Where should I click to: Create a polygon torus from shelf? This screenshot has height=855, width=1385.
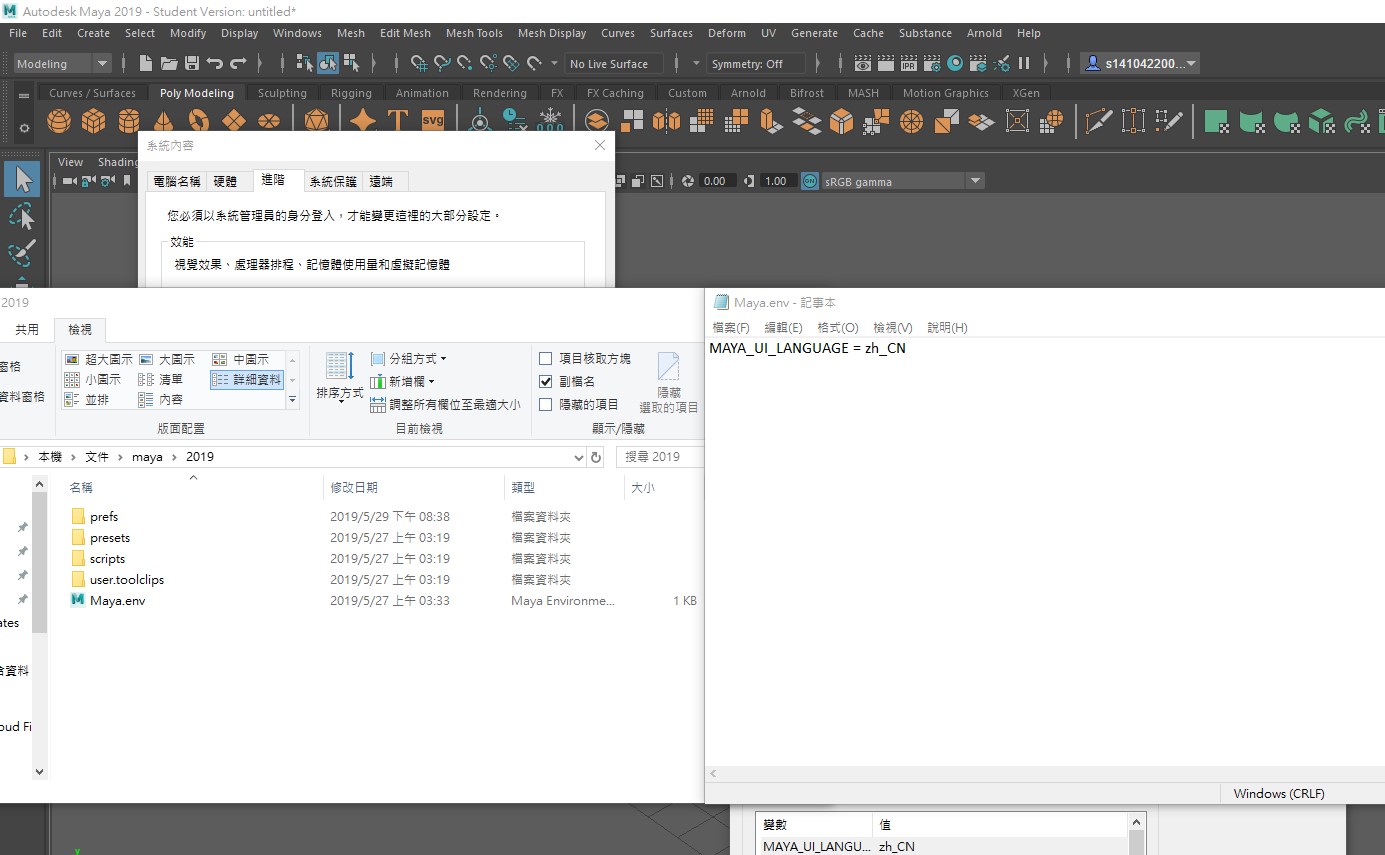199,121
